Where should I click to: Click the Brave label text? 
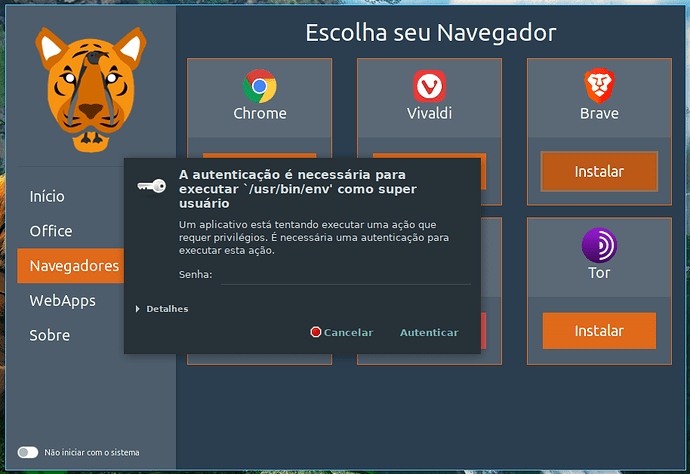coord(599,114)
